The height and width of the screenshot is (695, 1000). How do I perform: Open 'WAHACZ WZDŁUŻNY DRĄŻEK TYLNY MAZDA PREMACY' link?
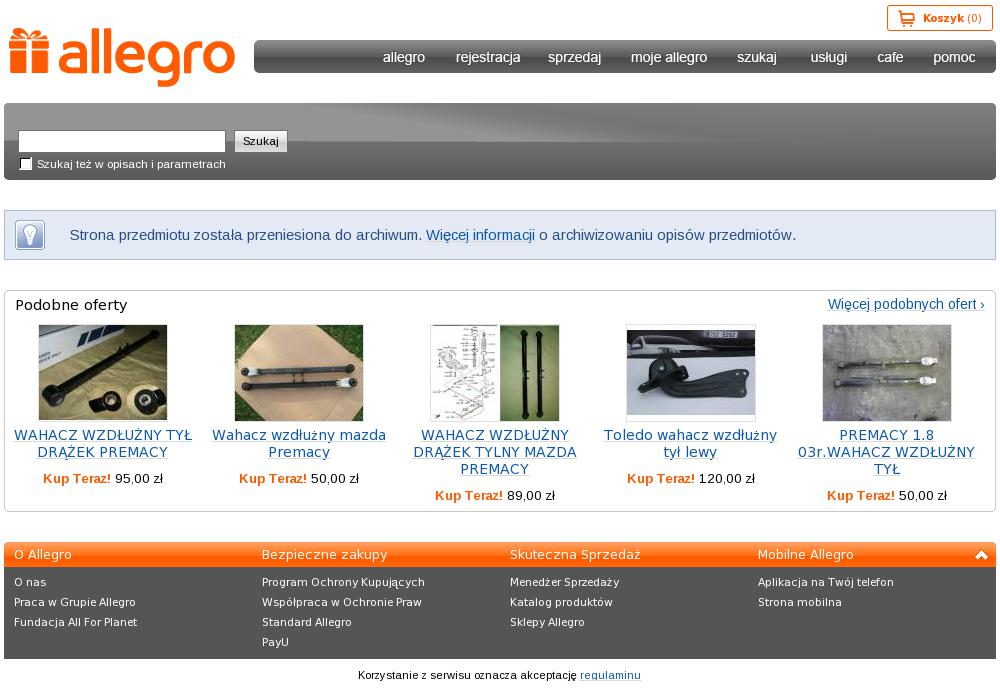495,452
